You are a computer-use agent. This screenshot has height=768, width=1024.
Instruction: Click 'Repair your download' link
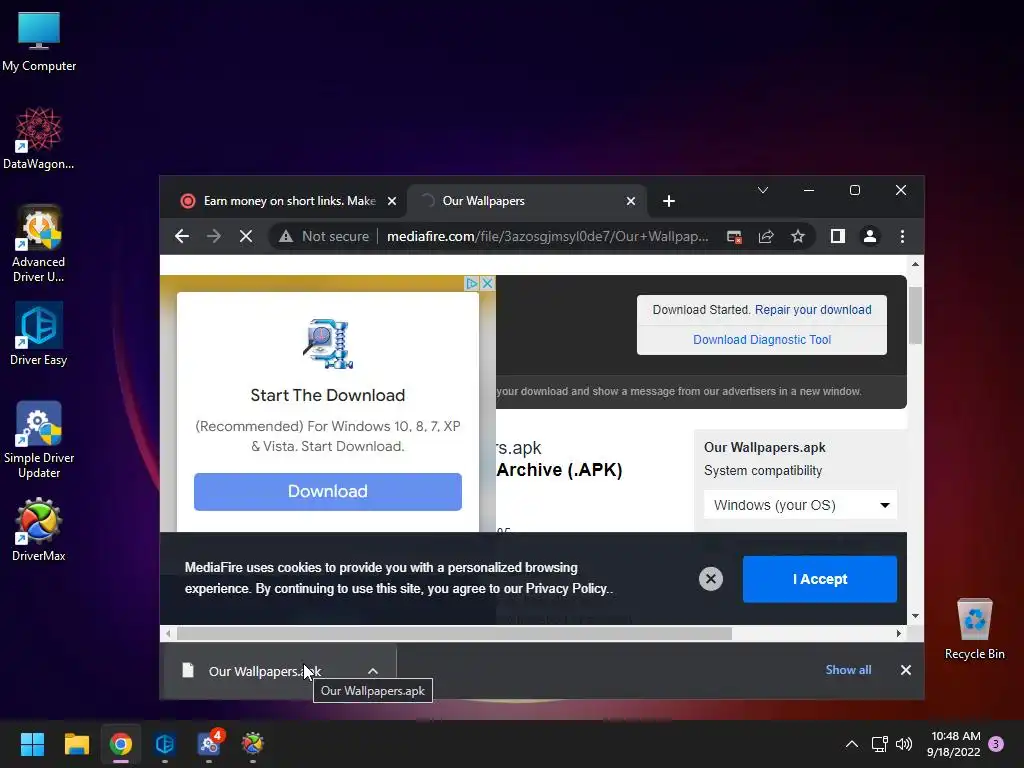tap(813, 310)
